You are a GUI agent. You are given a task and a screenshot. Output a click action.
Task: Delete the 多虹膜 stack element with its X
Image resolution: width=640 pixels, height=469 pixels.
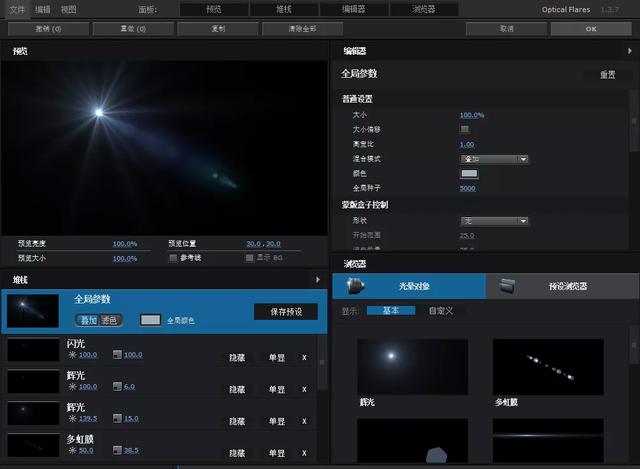pos(304,453)
